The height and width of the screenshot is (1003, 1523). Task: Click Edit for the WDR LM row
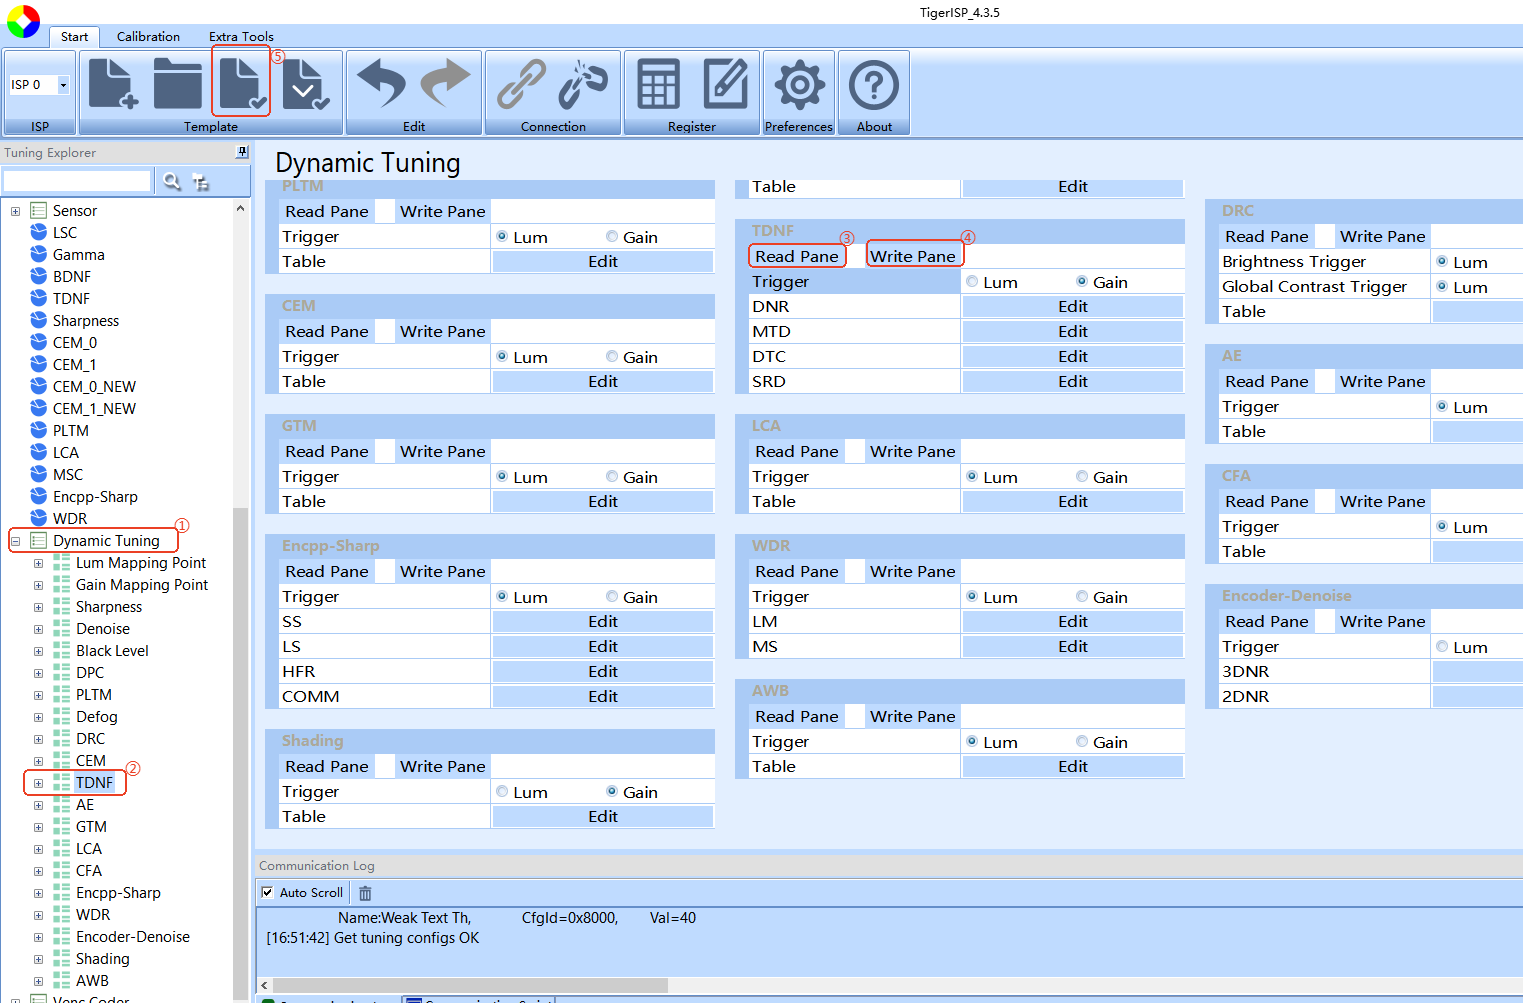click(x=1073, y=621)
